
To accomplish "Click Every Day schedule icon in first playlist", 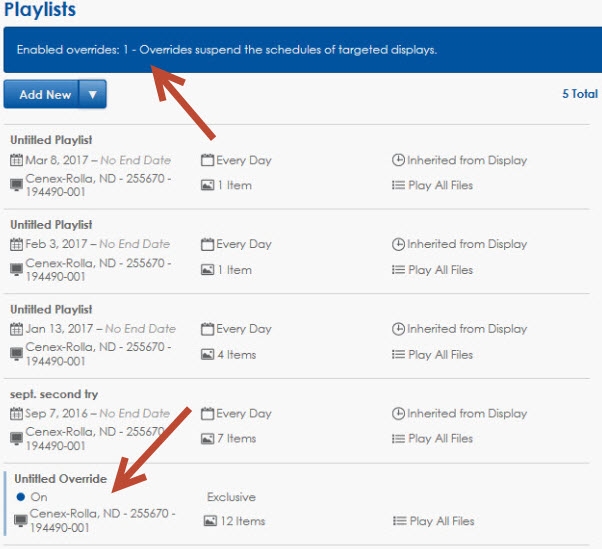I will 208,160.
